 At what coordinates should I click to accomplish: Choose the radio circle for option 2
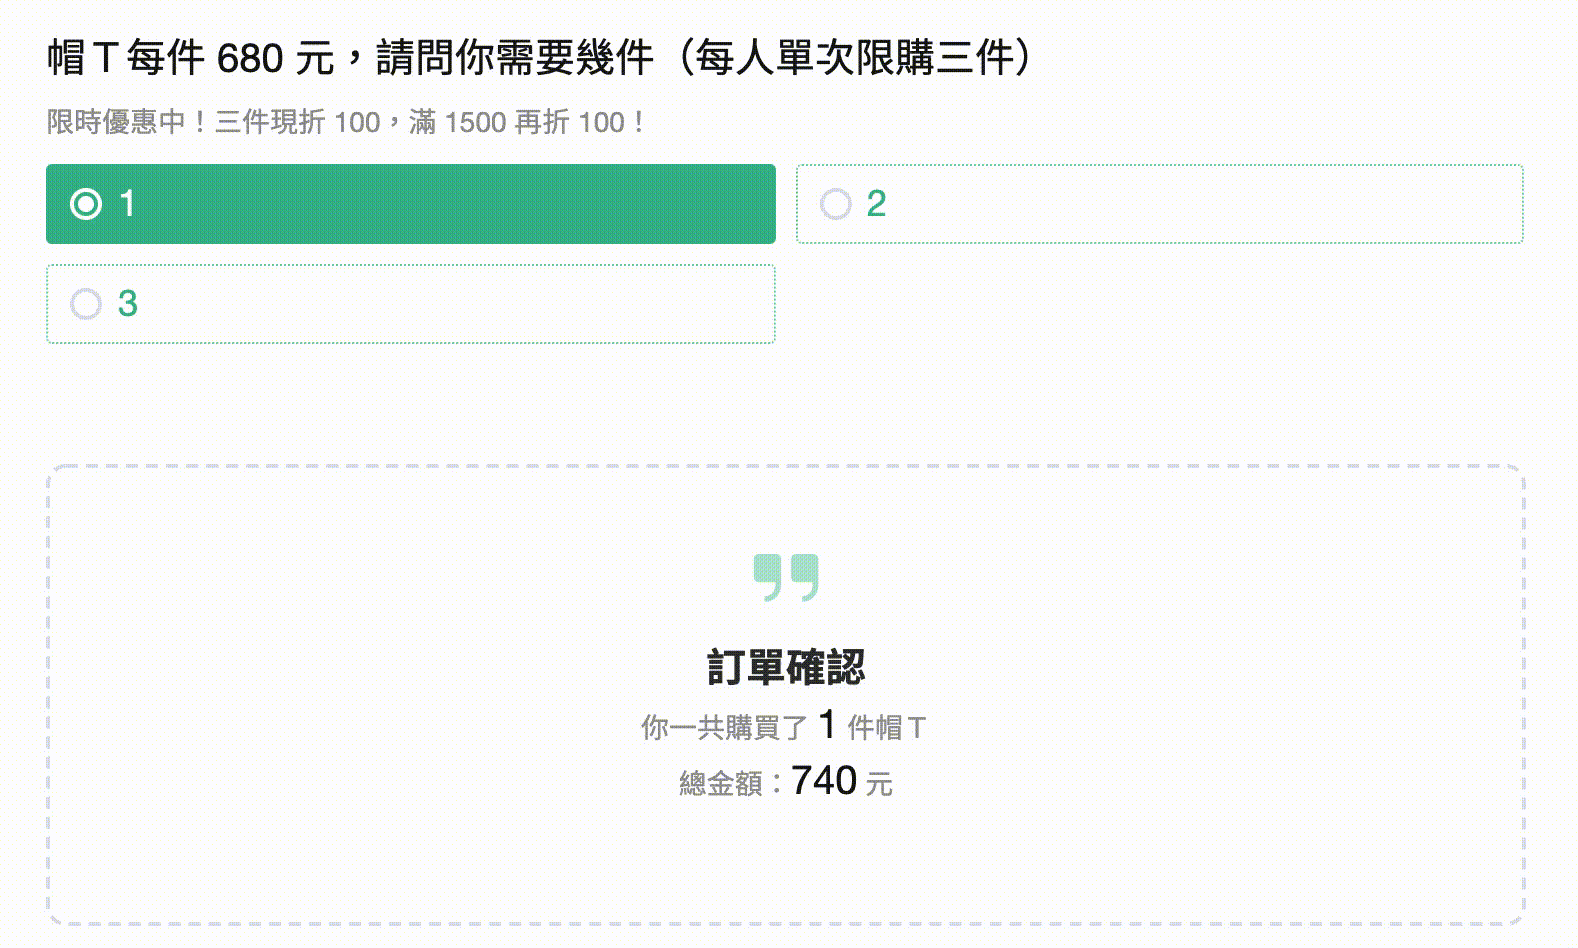[836, 204]
